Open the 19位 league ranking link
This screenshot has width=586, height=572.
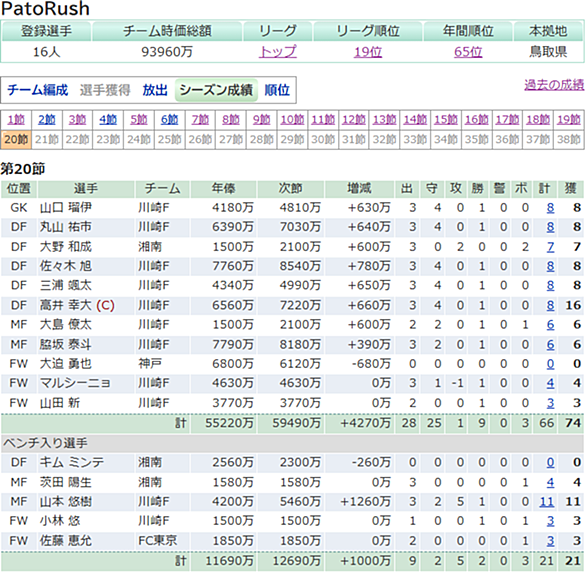coord(368,52)
